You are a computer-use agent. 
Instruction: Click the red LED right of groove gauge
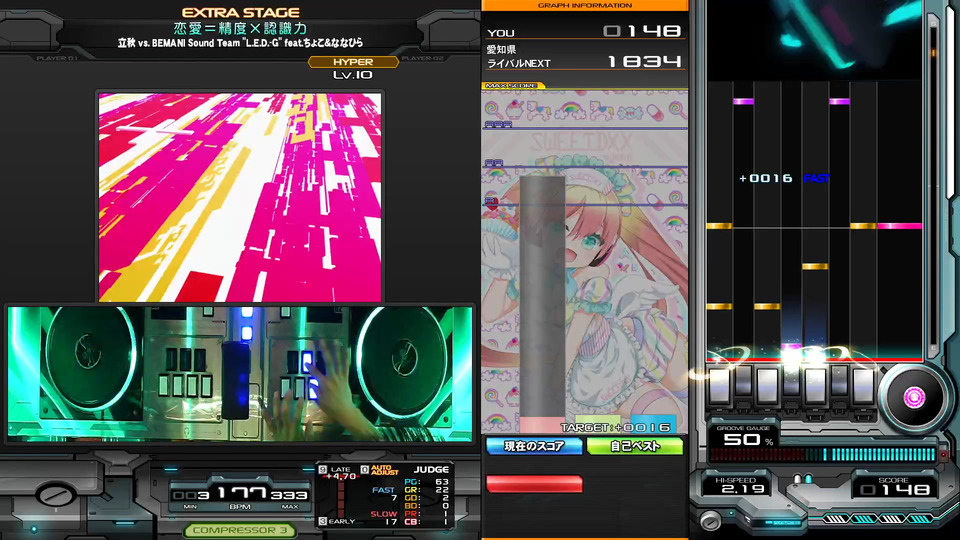[943, 455]
